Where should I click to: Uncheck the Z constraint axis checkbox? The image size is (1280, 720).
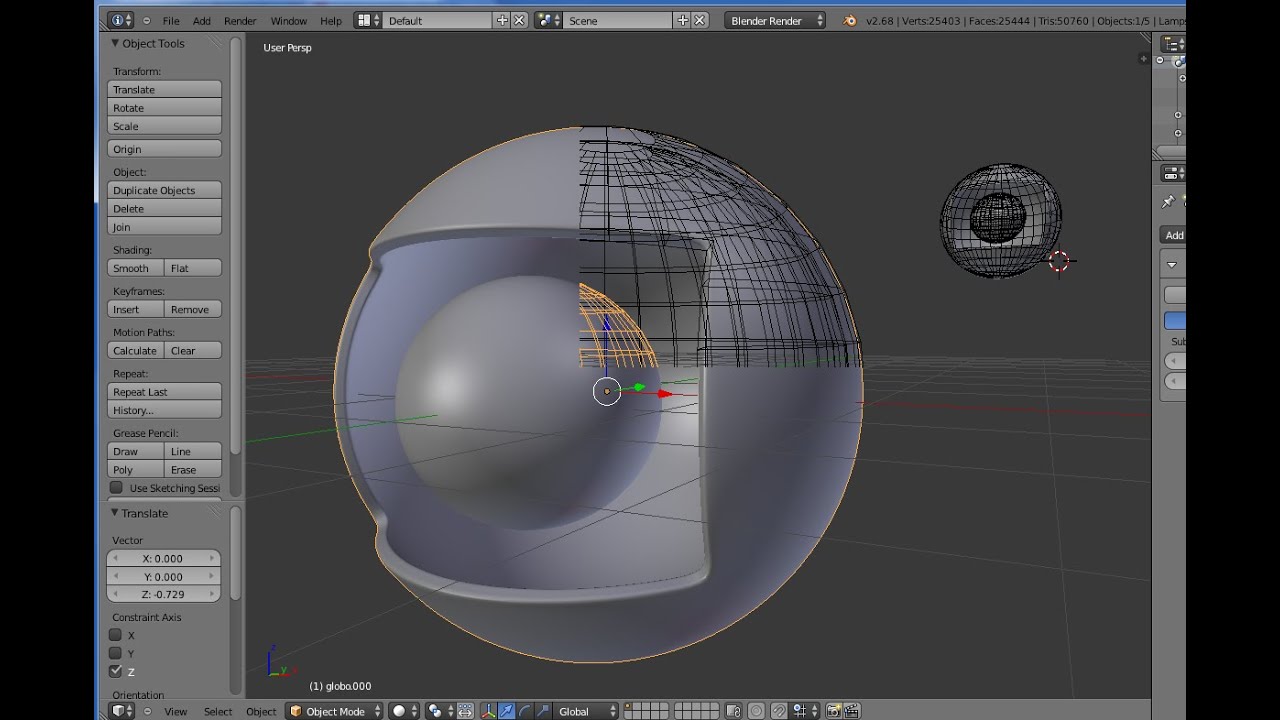coord(116,671)
